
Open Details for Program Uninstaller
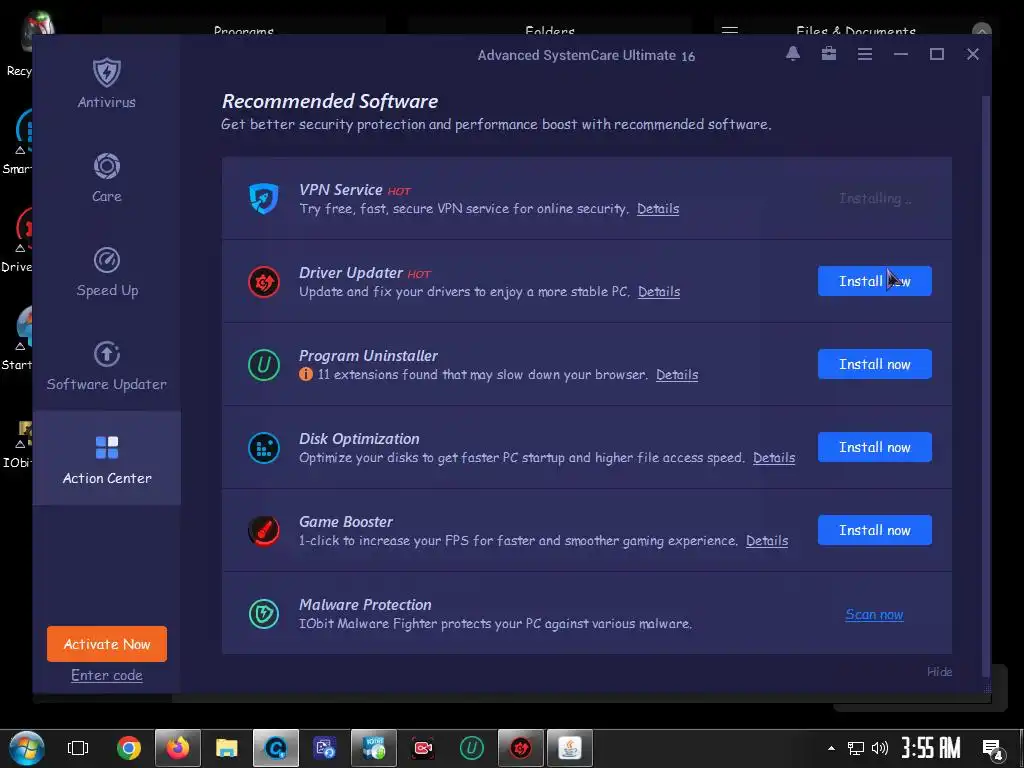click(677, 374)
